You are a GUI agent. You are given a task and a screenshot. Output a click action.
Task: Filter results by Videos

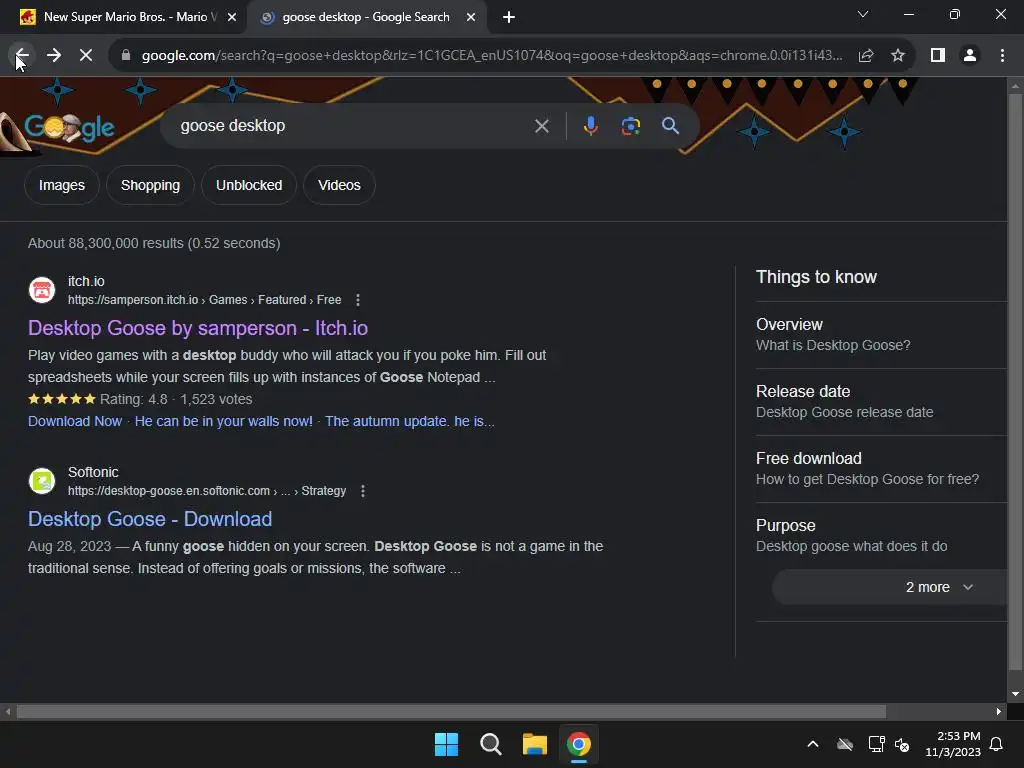pyautogui.click(x=339, y=185)
